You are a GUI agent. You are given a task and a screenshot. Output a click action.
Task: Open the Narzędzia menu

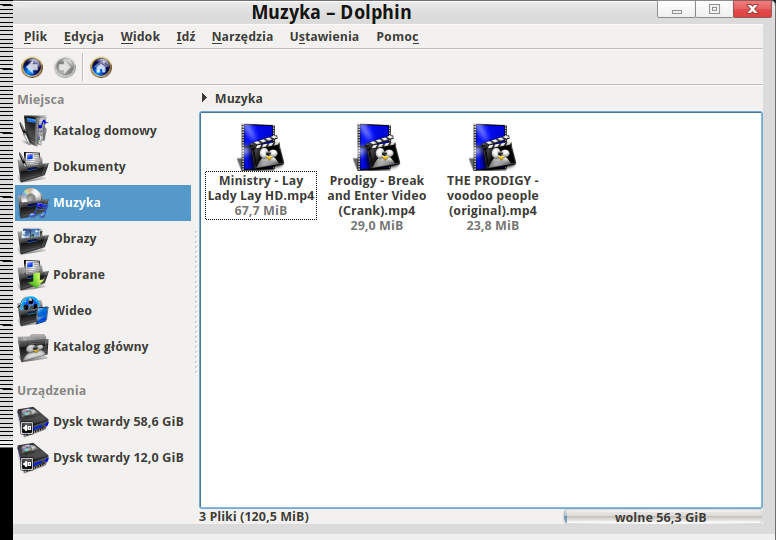pyautogui.click(x=242, y=37)
